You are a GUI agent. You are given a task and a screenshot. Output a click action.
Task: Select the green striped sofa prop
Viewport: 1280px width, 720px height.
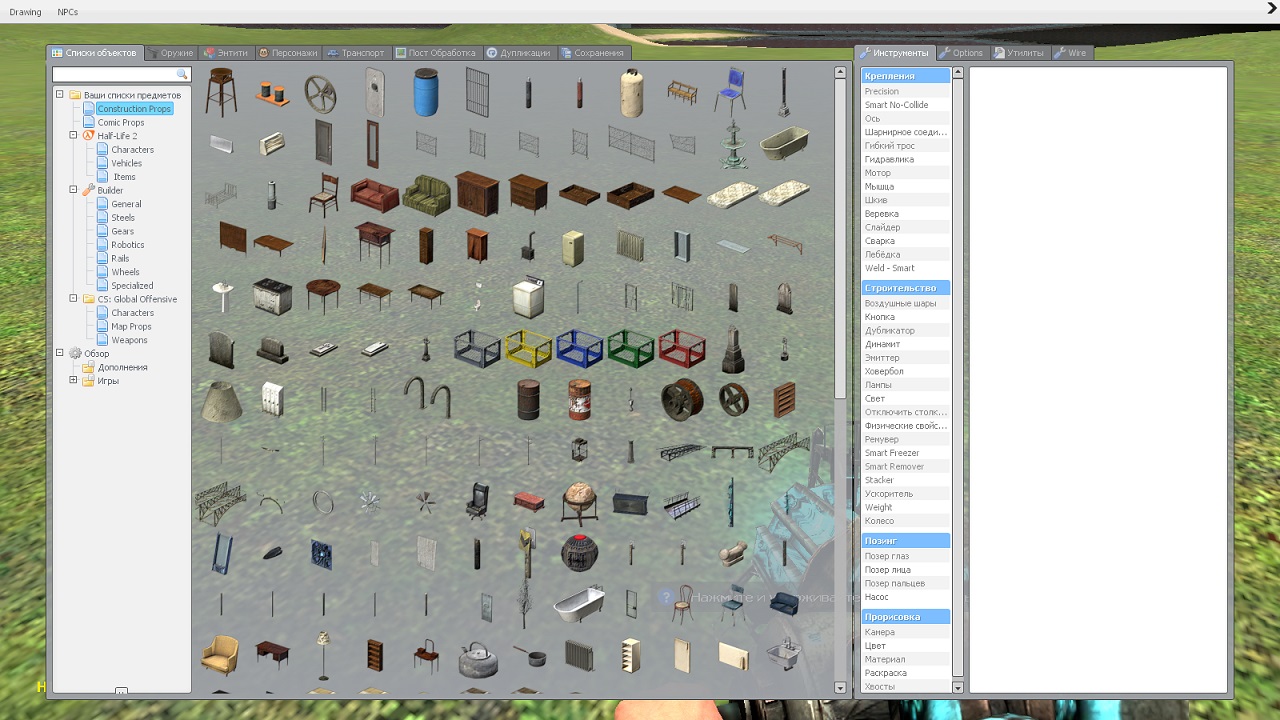pyautogui.click(x=426, y=194)
